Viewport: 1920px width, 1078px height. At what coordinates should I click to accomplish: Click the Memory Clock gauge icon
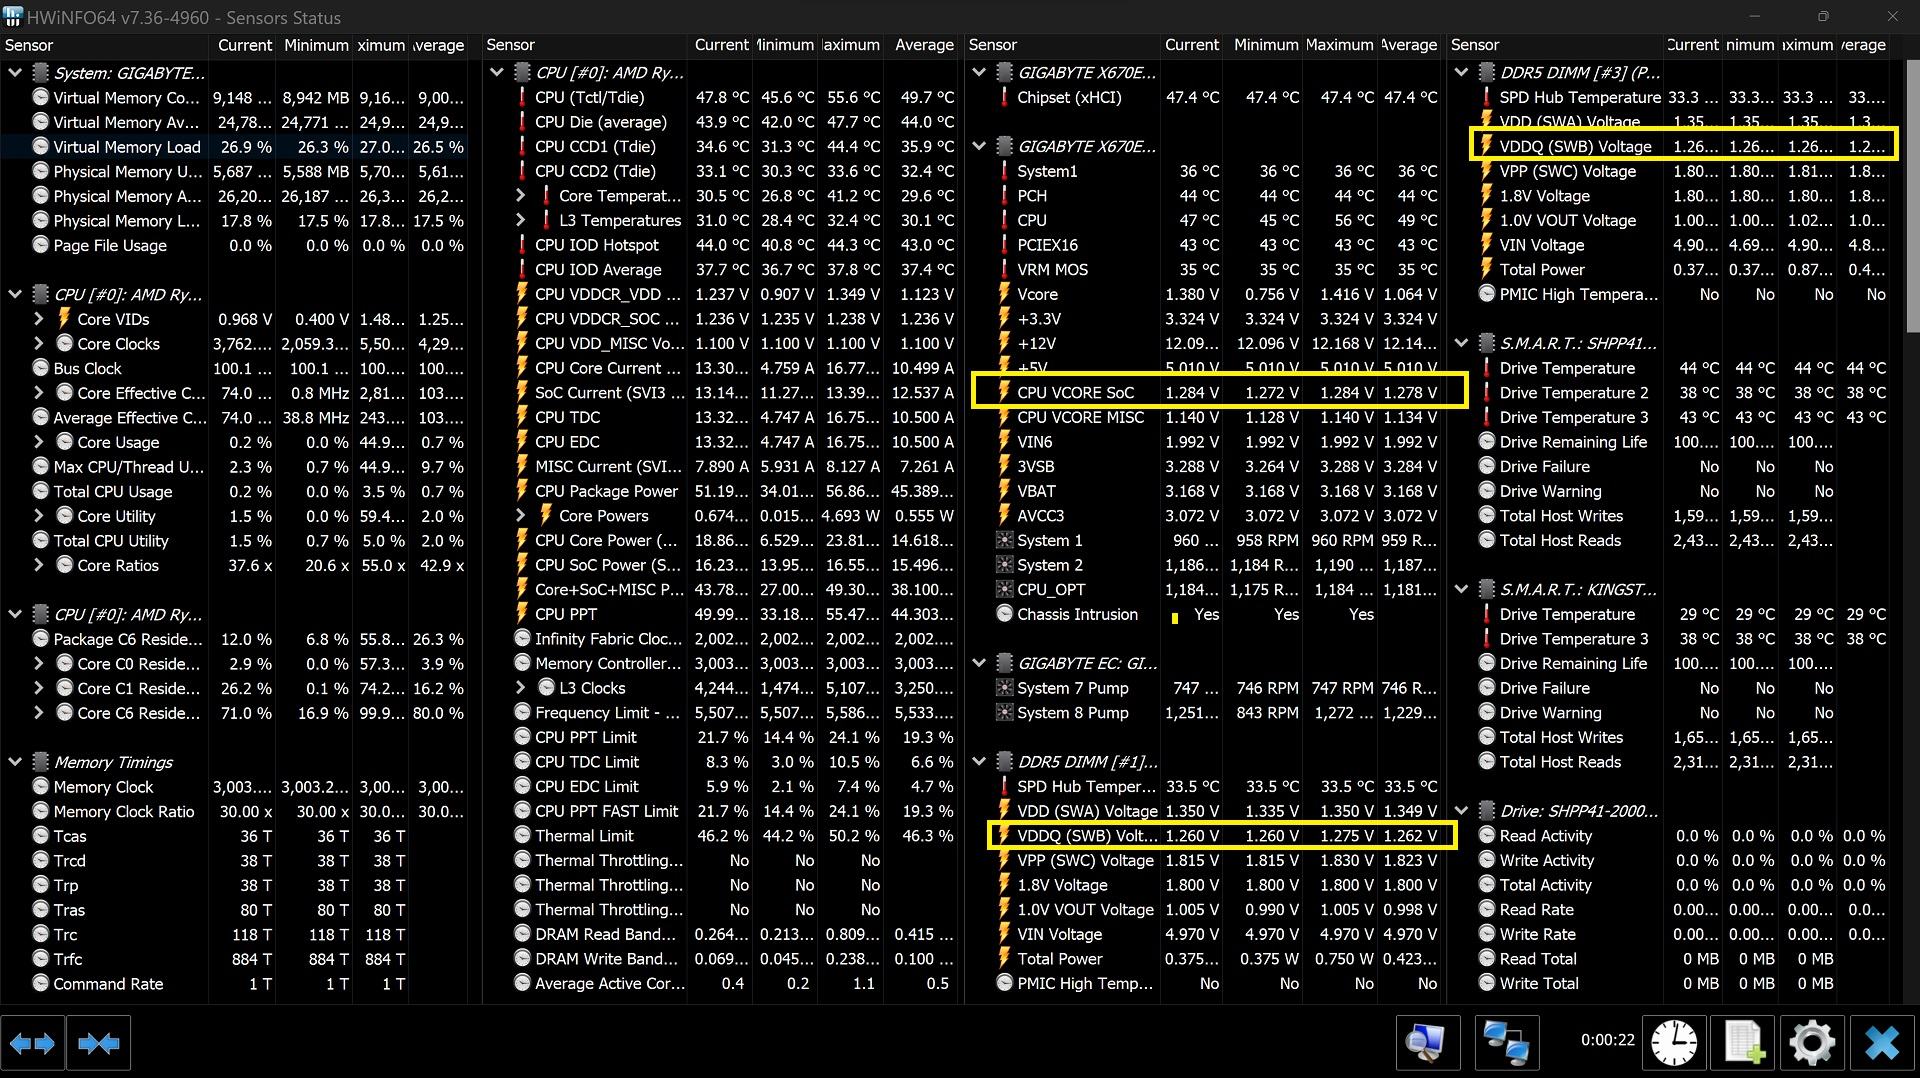pyautogui.click(x=40, y=787)
